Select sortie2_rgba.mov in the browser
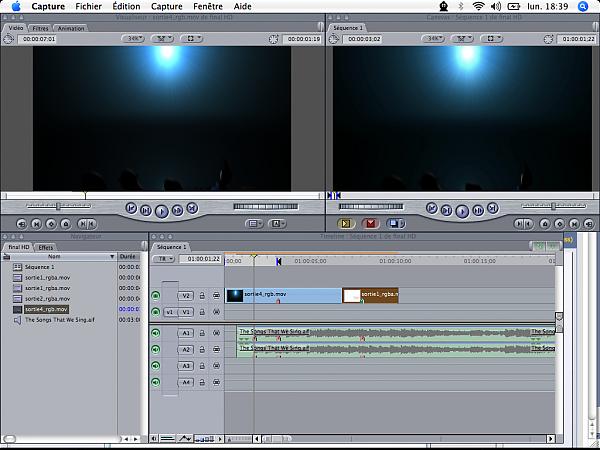 [x=48, y=299]
